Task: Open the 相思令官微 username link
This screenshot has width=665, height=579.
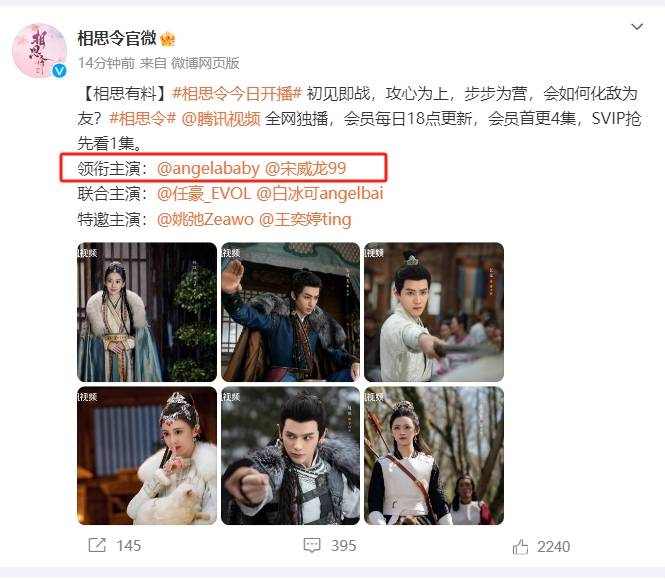Action: click(117, 39)
